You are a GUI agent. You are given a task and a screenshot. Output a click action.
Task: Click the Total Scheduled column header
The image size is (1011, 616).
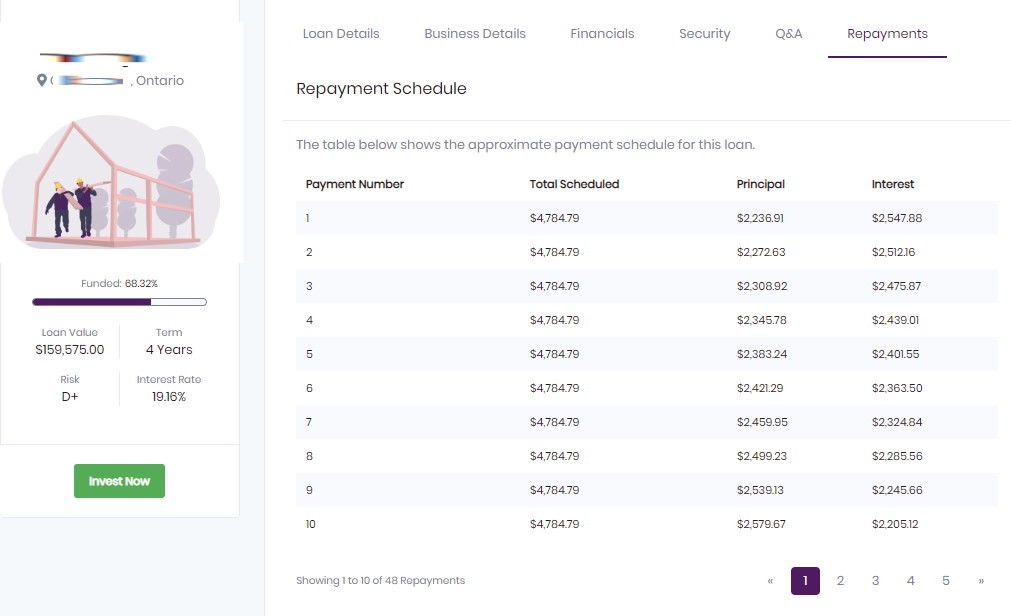tap(574, 184)
